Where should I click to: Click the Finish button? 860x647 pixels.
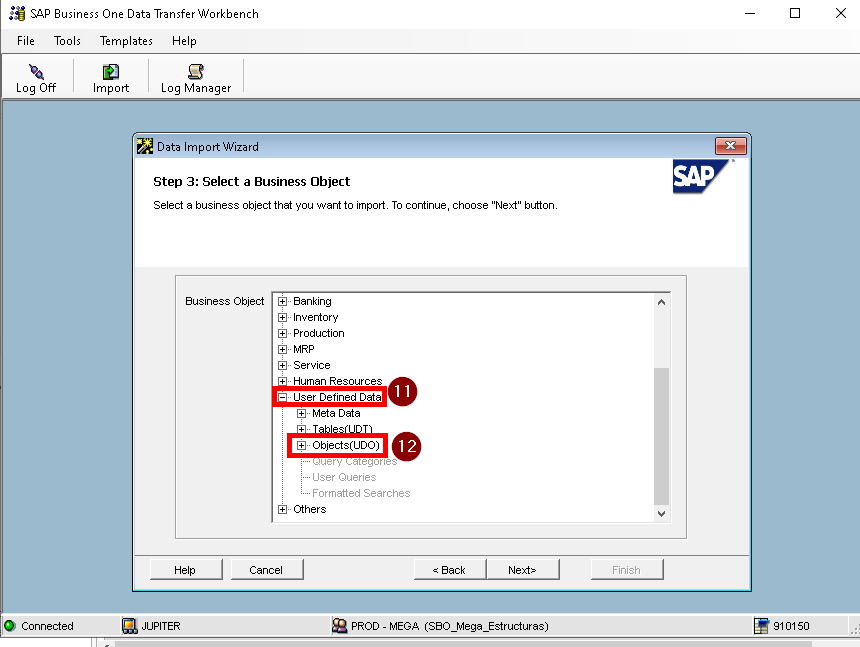(627, 570)
